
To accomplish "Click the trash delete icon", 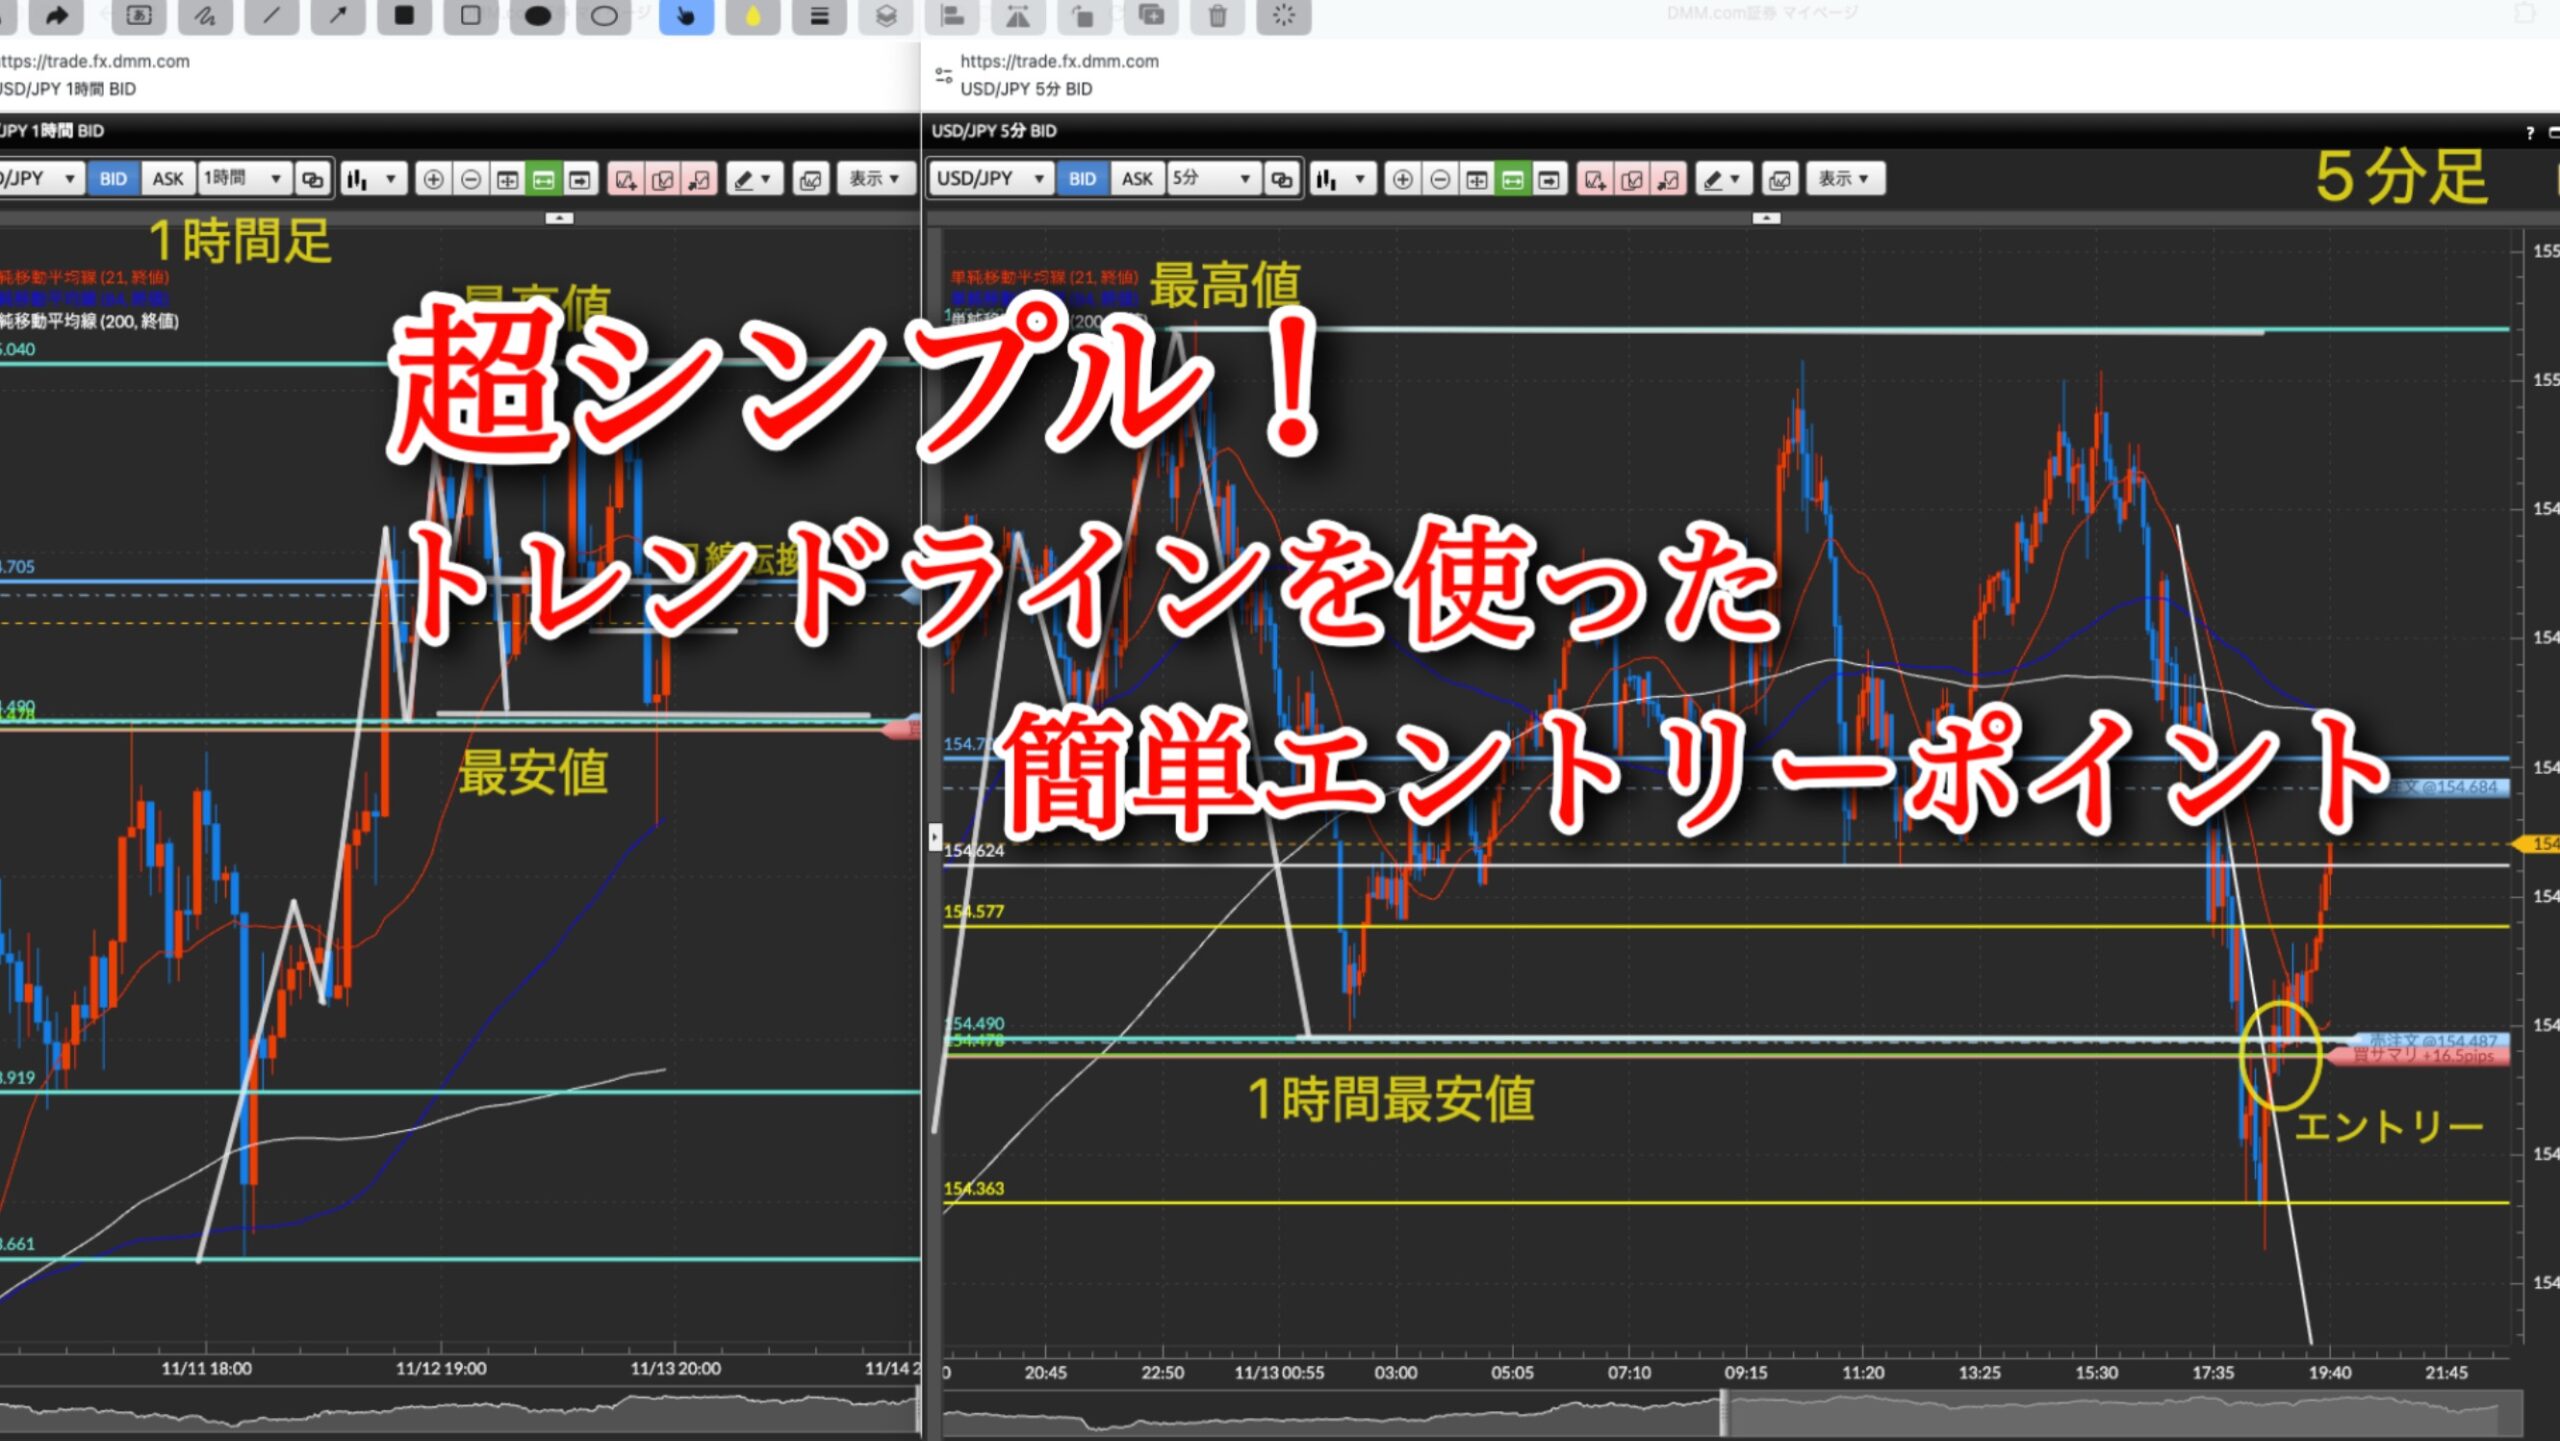I will coord(1217,15).
